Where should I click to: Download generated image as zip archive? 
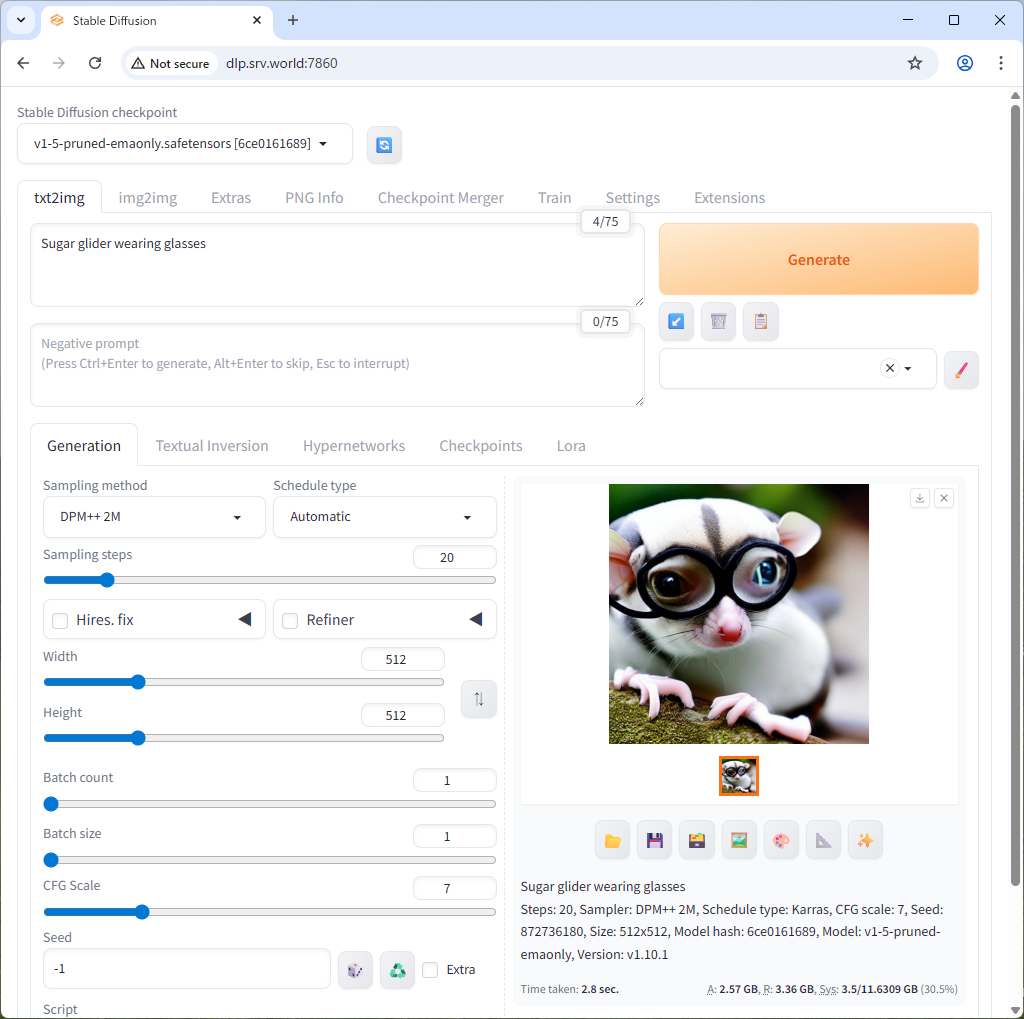click(697, 840)
